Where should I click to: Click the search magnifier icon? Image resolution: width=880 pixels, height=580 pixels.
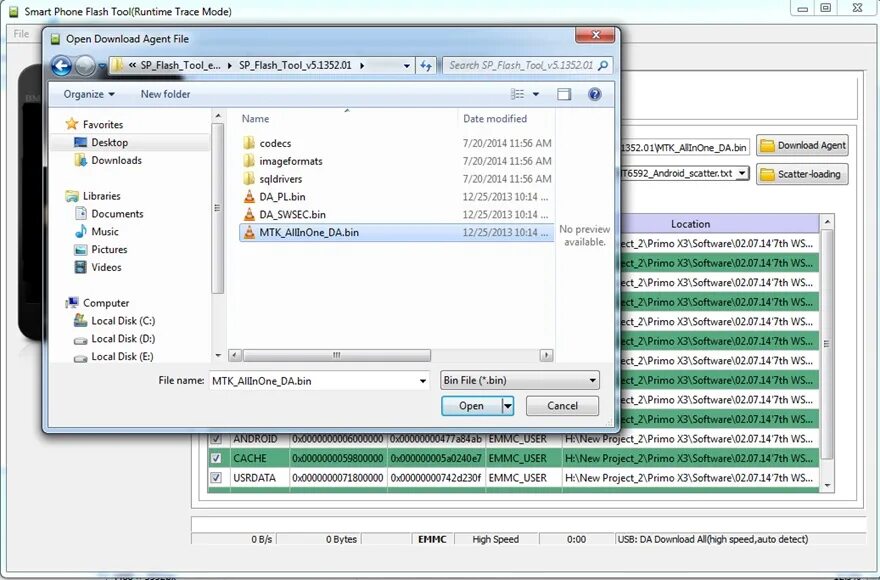(x=603, y=66)
